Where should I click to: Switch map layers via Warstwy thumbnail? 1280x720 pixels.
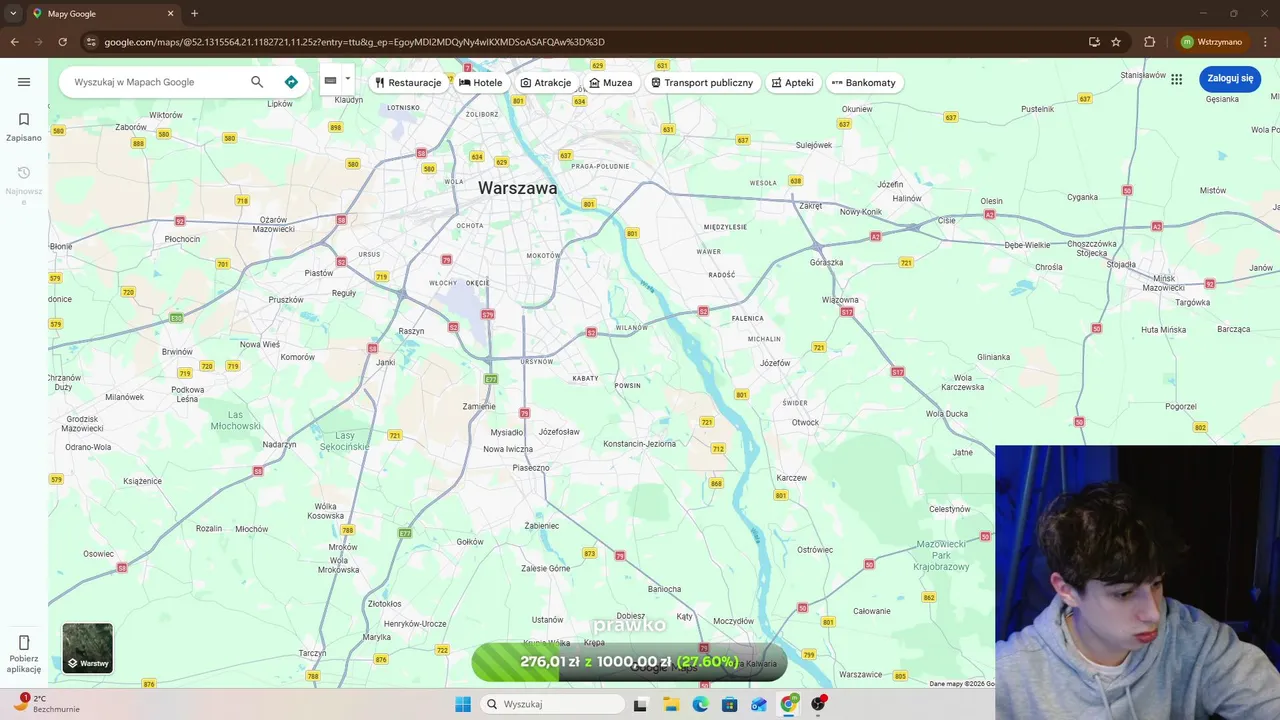(x=87, y=648)
